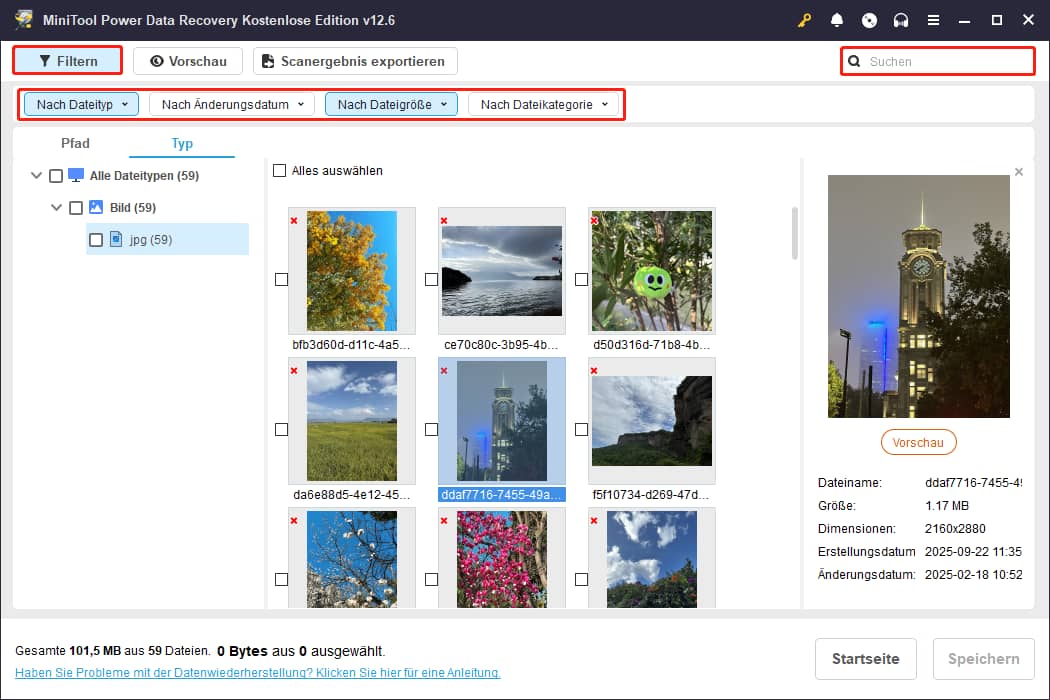
Task: Open the Nach Dateikategorie dropdown
Action: [x=545, y=103]
